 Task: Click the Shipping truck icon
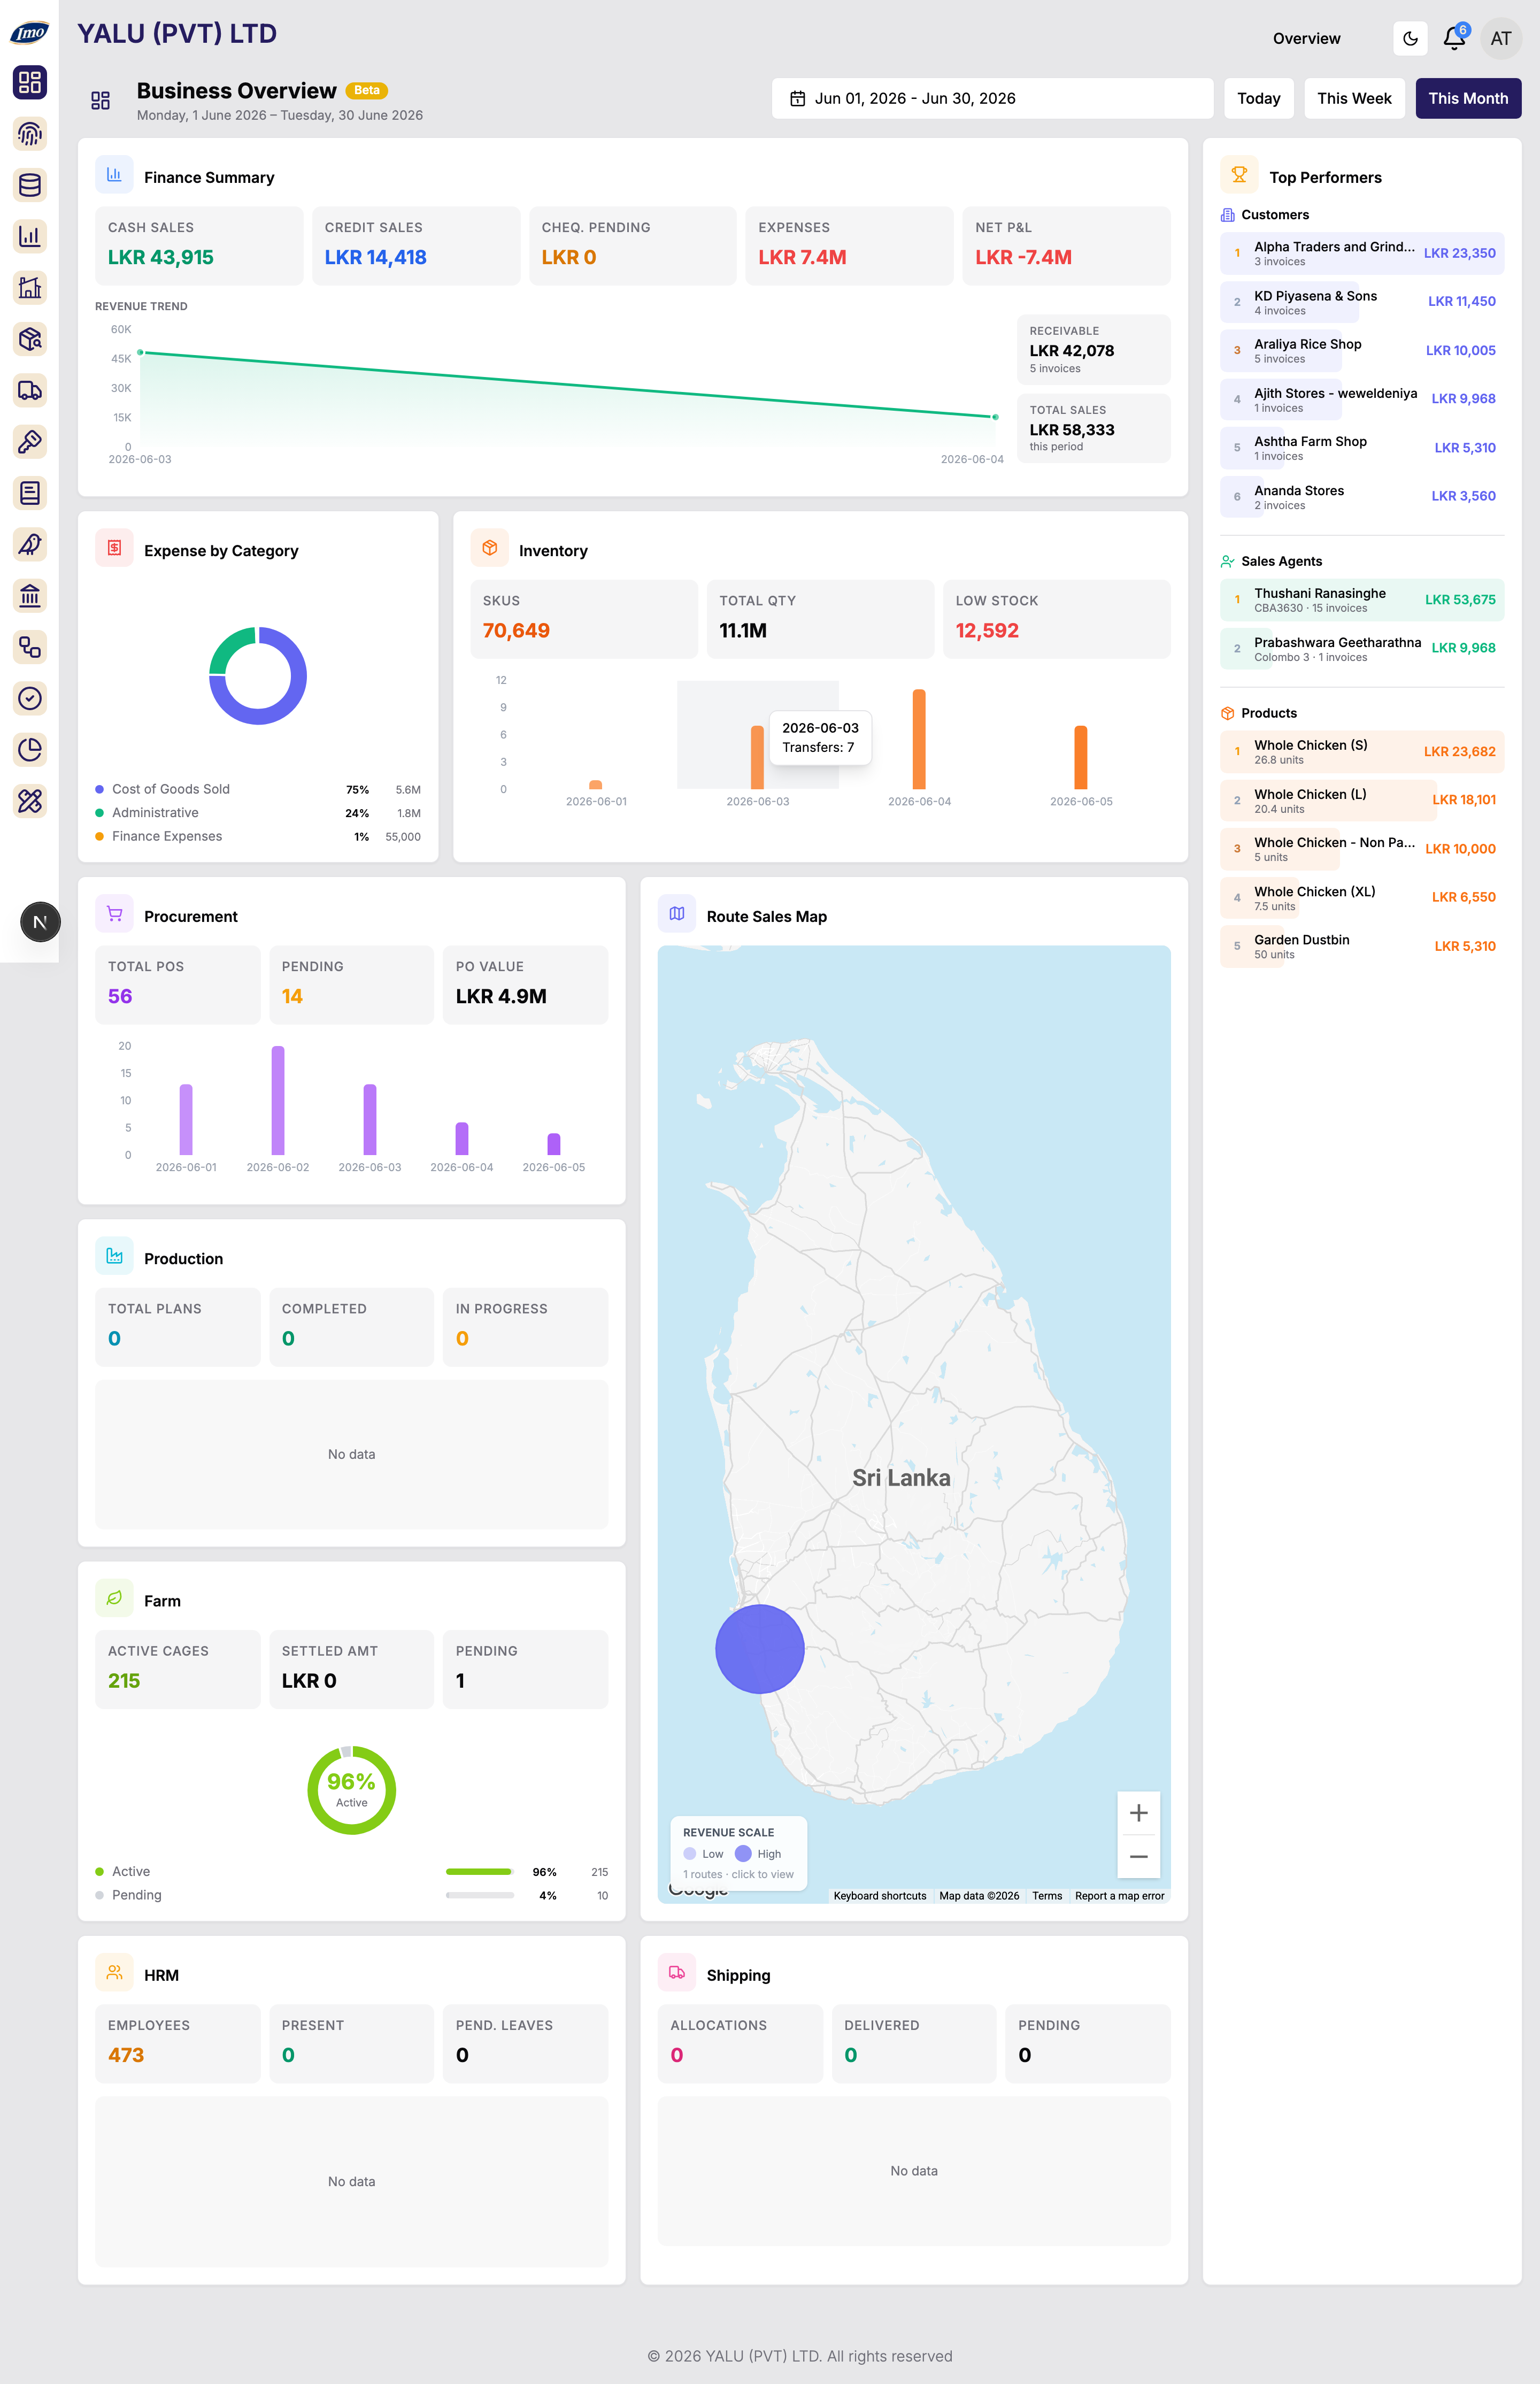click(x=677, y=1973)
